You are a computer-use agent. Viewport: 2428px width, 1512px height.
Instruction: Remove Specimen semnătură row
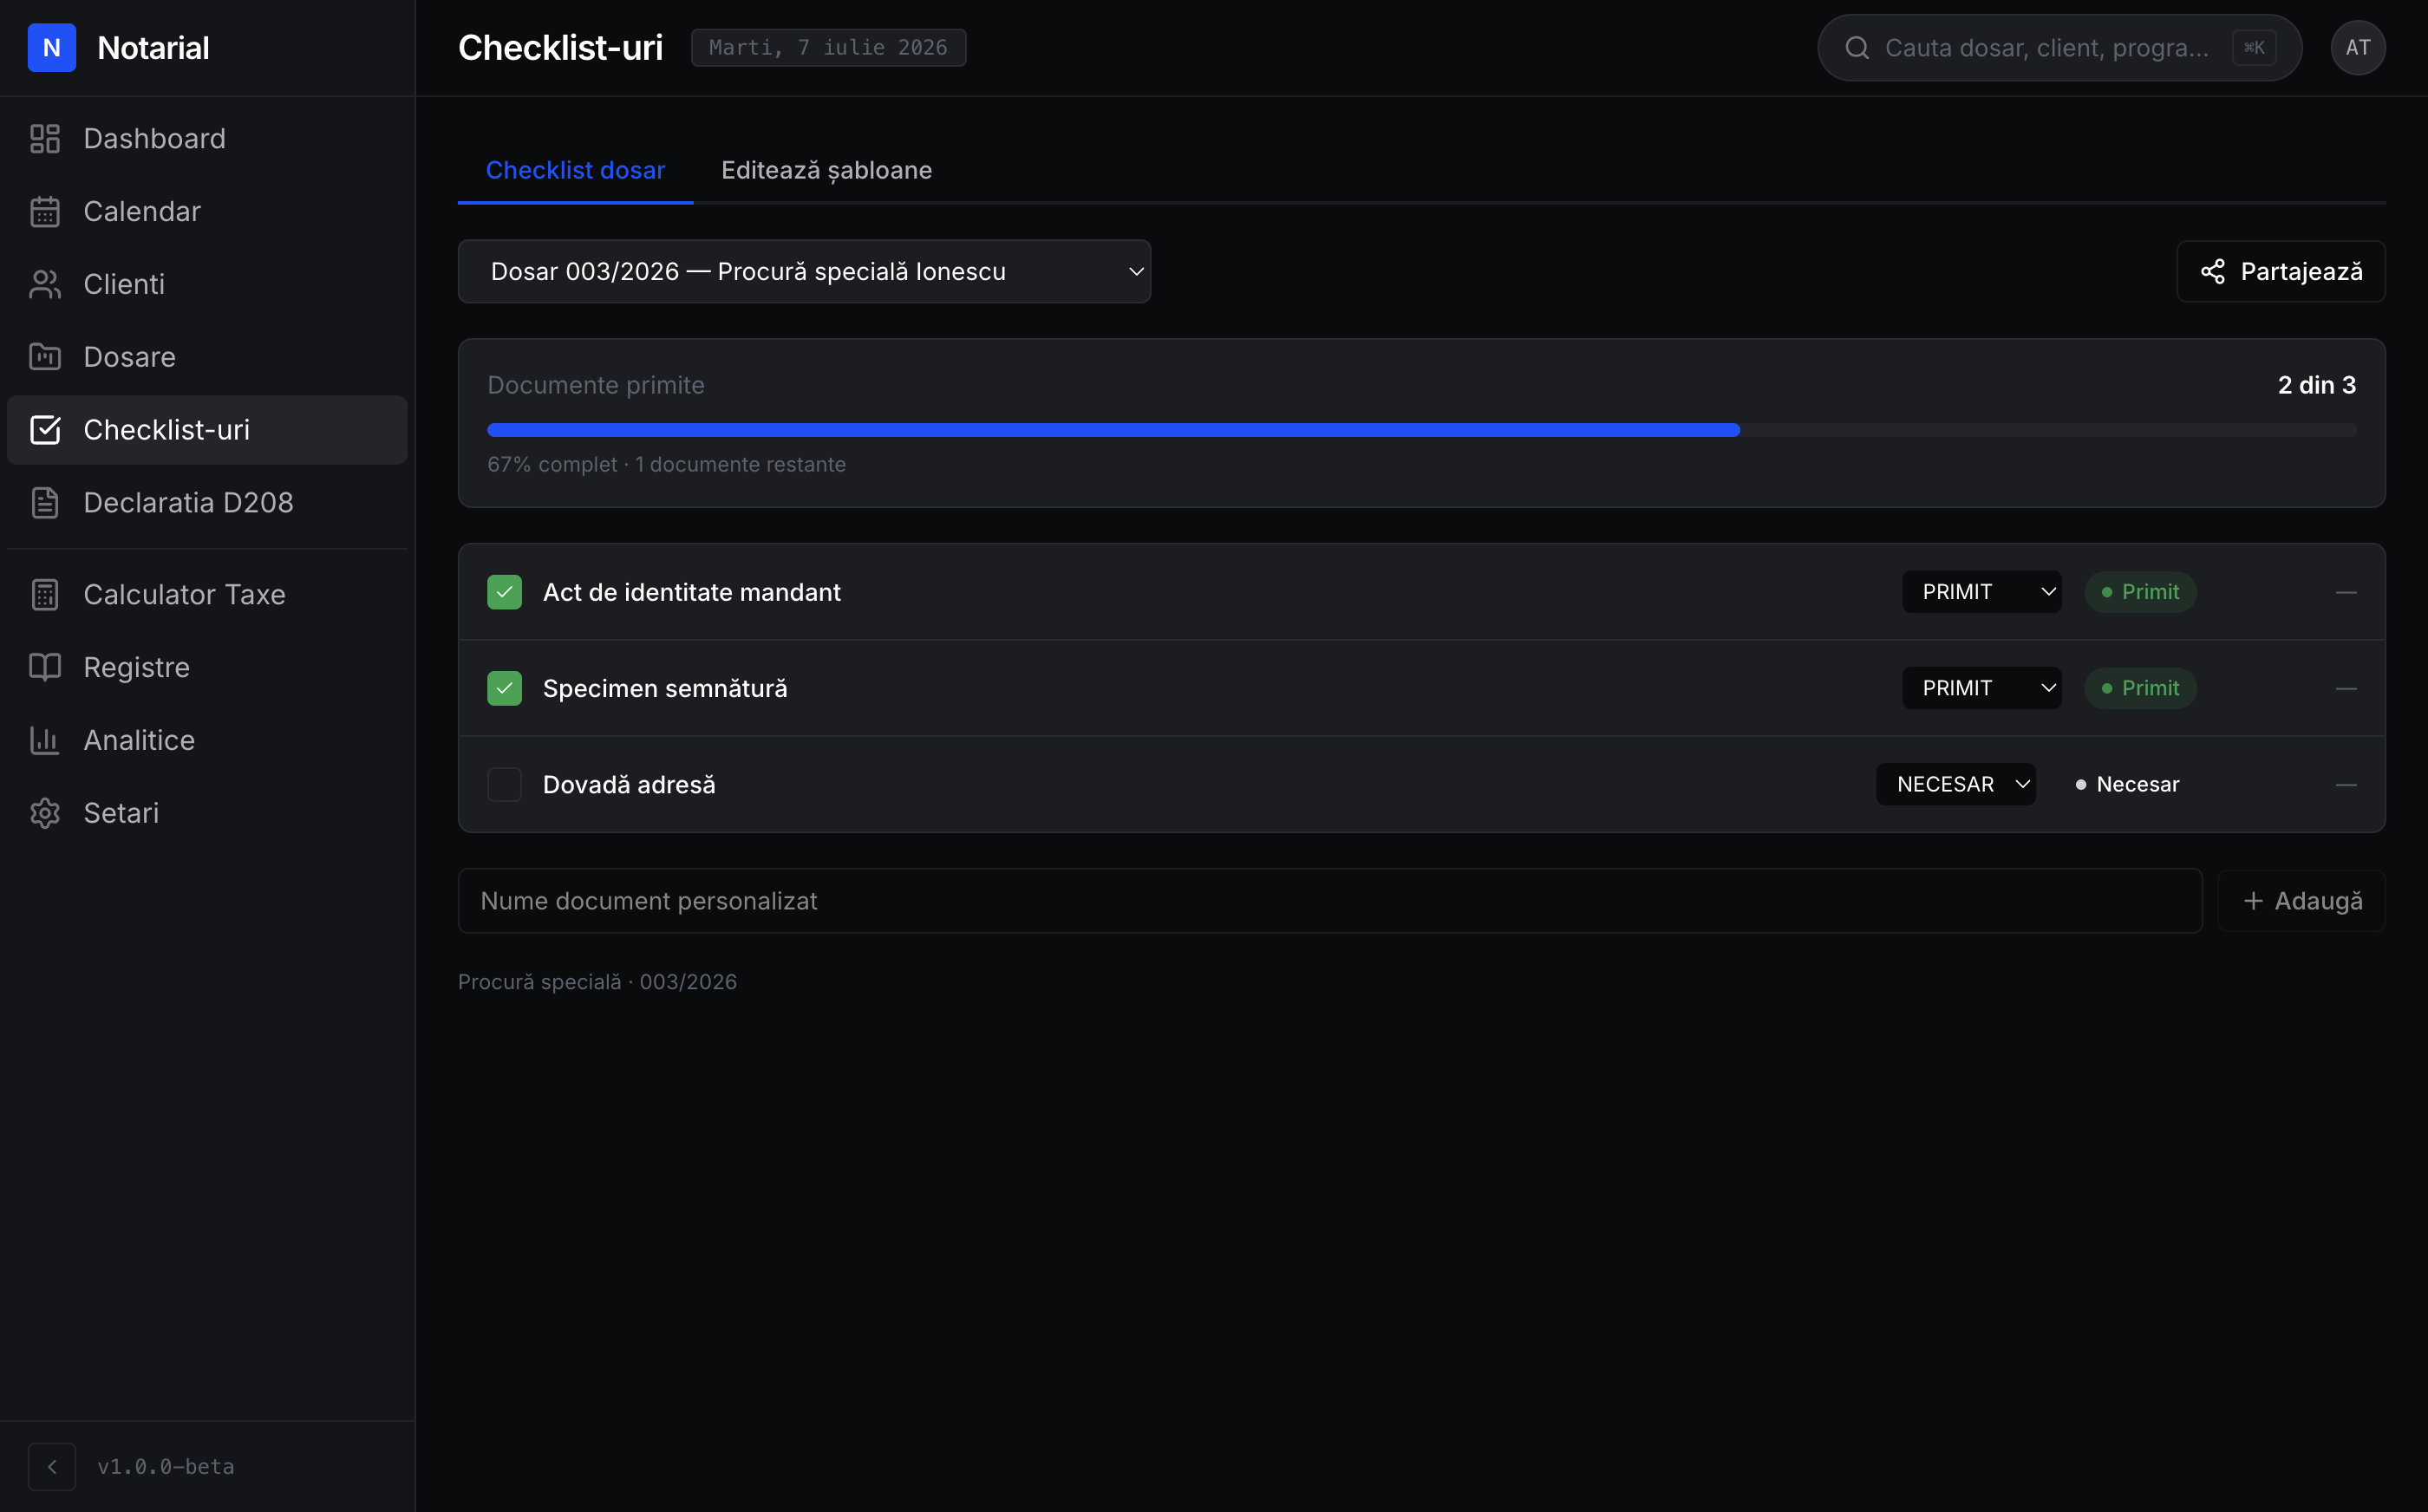2346,688
